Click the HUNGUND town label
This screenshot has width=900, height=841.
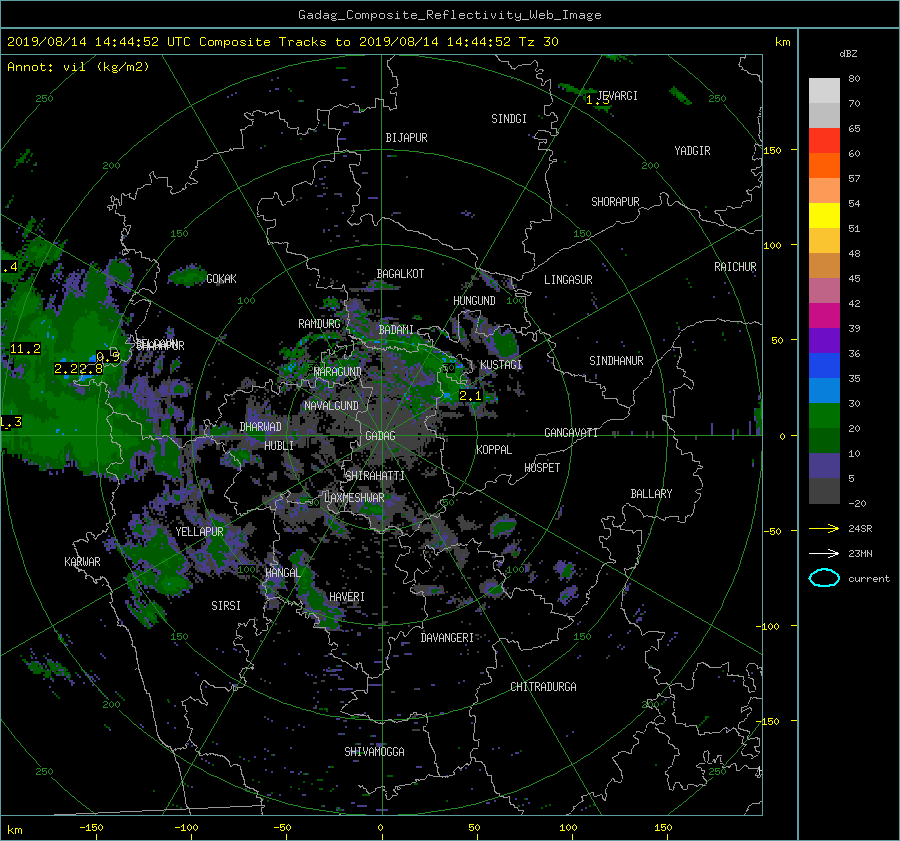[474, 300]
